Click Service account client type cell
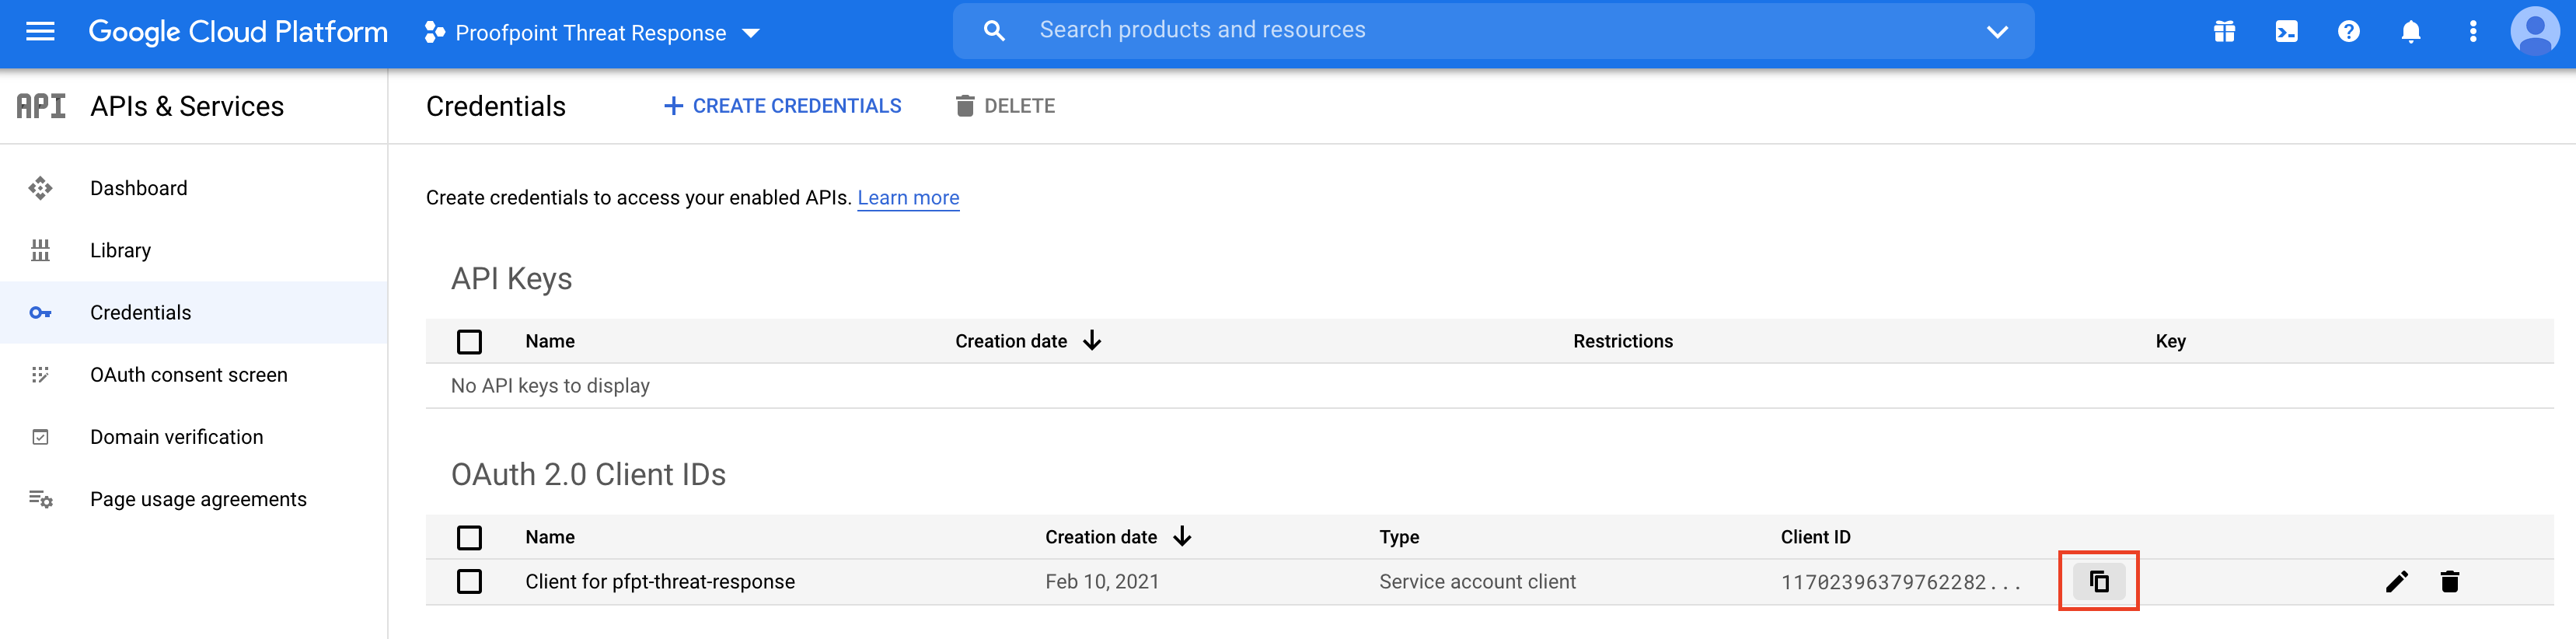The height and width of the screenshot is (639, 2576). pyautogui.click(x=1477, y=582)
